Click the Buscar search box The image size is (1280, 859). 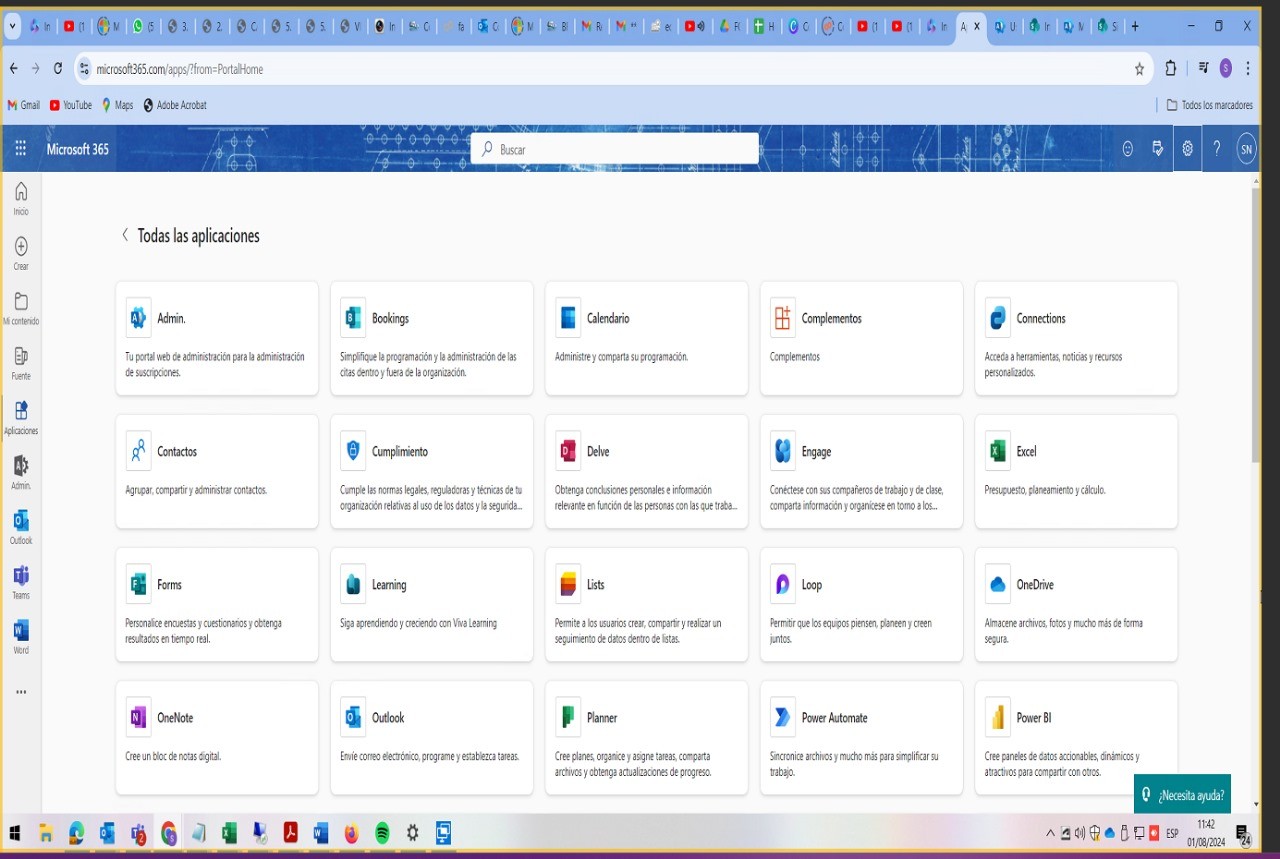[615, 149]
